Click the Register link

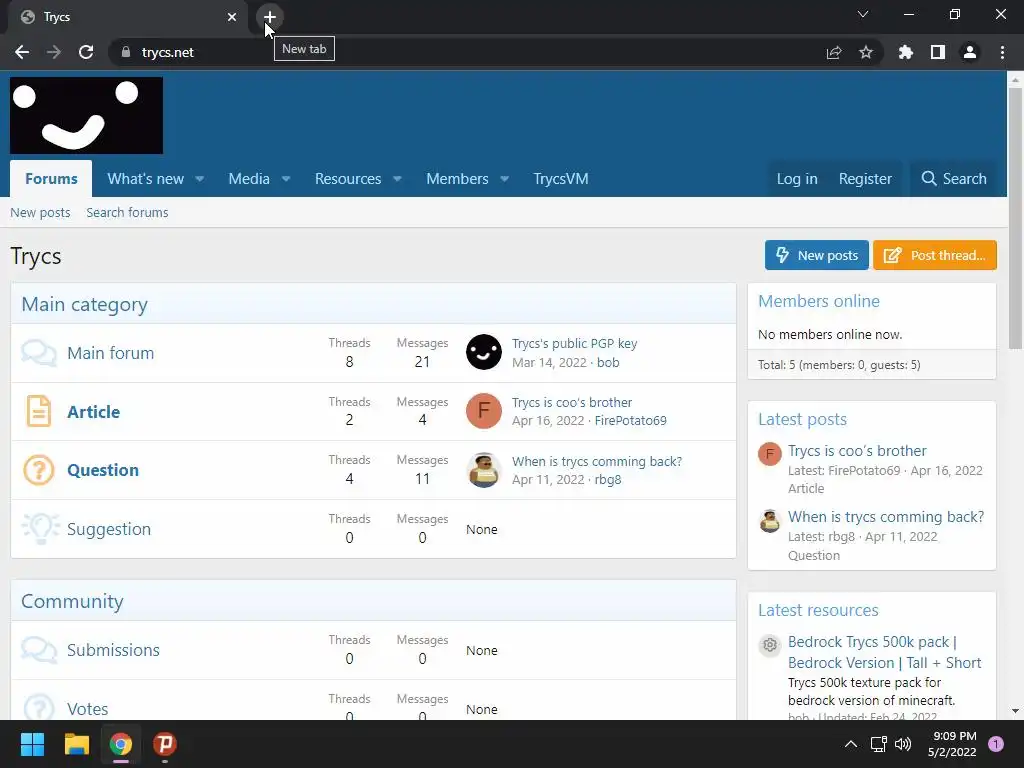(865, 179)
